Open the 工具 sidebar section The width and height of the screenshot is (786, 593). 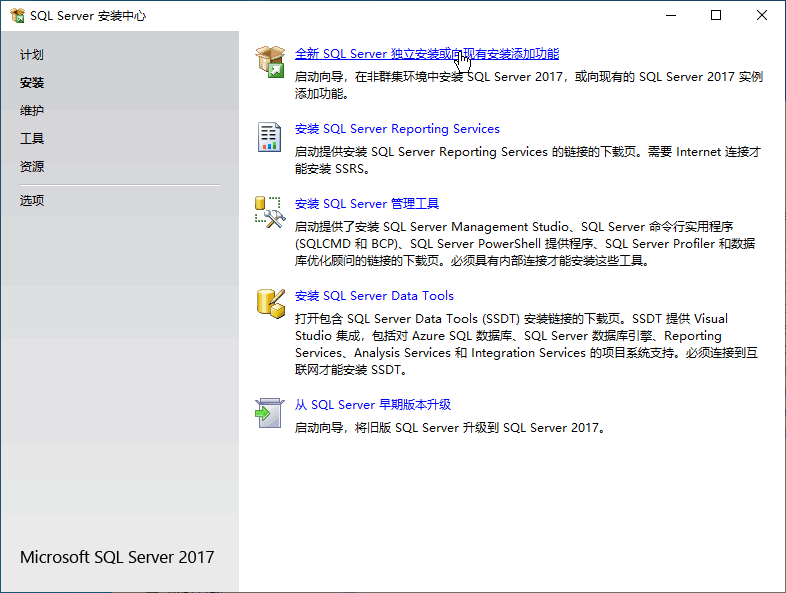pos(32,139)
